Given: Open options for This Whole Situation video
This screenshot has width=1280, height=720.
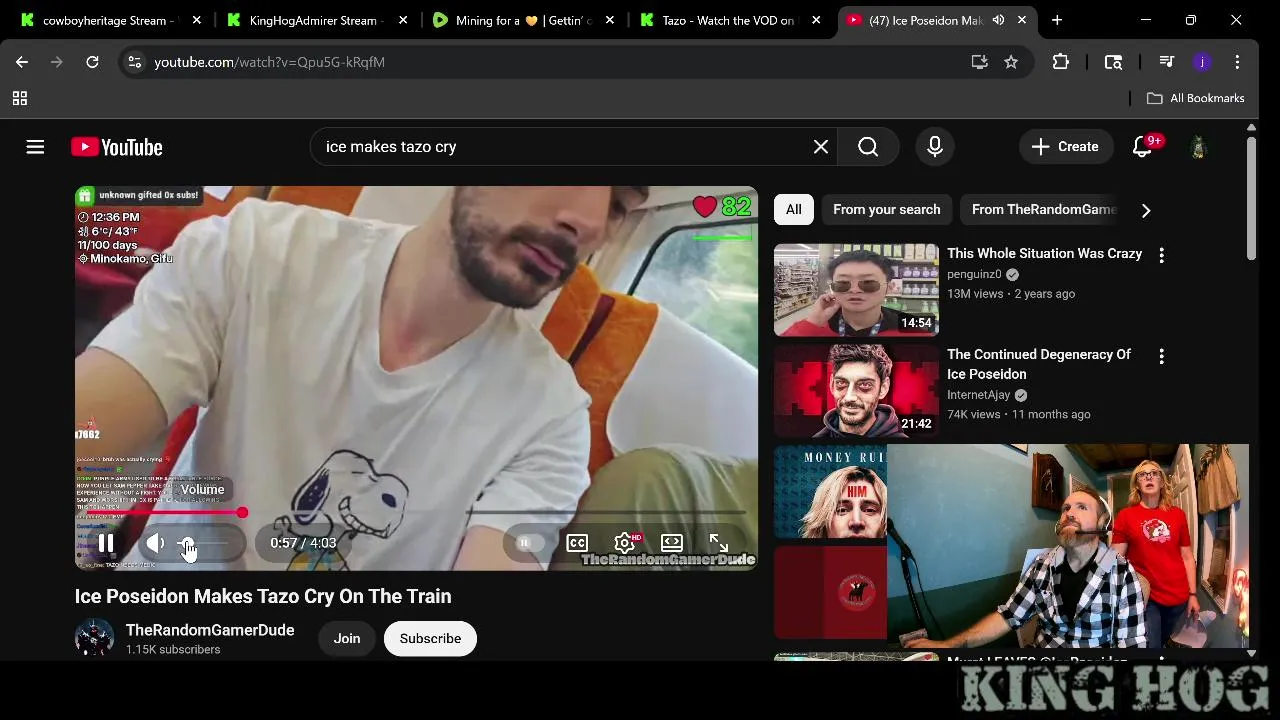Looking at the screenshot, I should [x=1161, y=256].
